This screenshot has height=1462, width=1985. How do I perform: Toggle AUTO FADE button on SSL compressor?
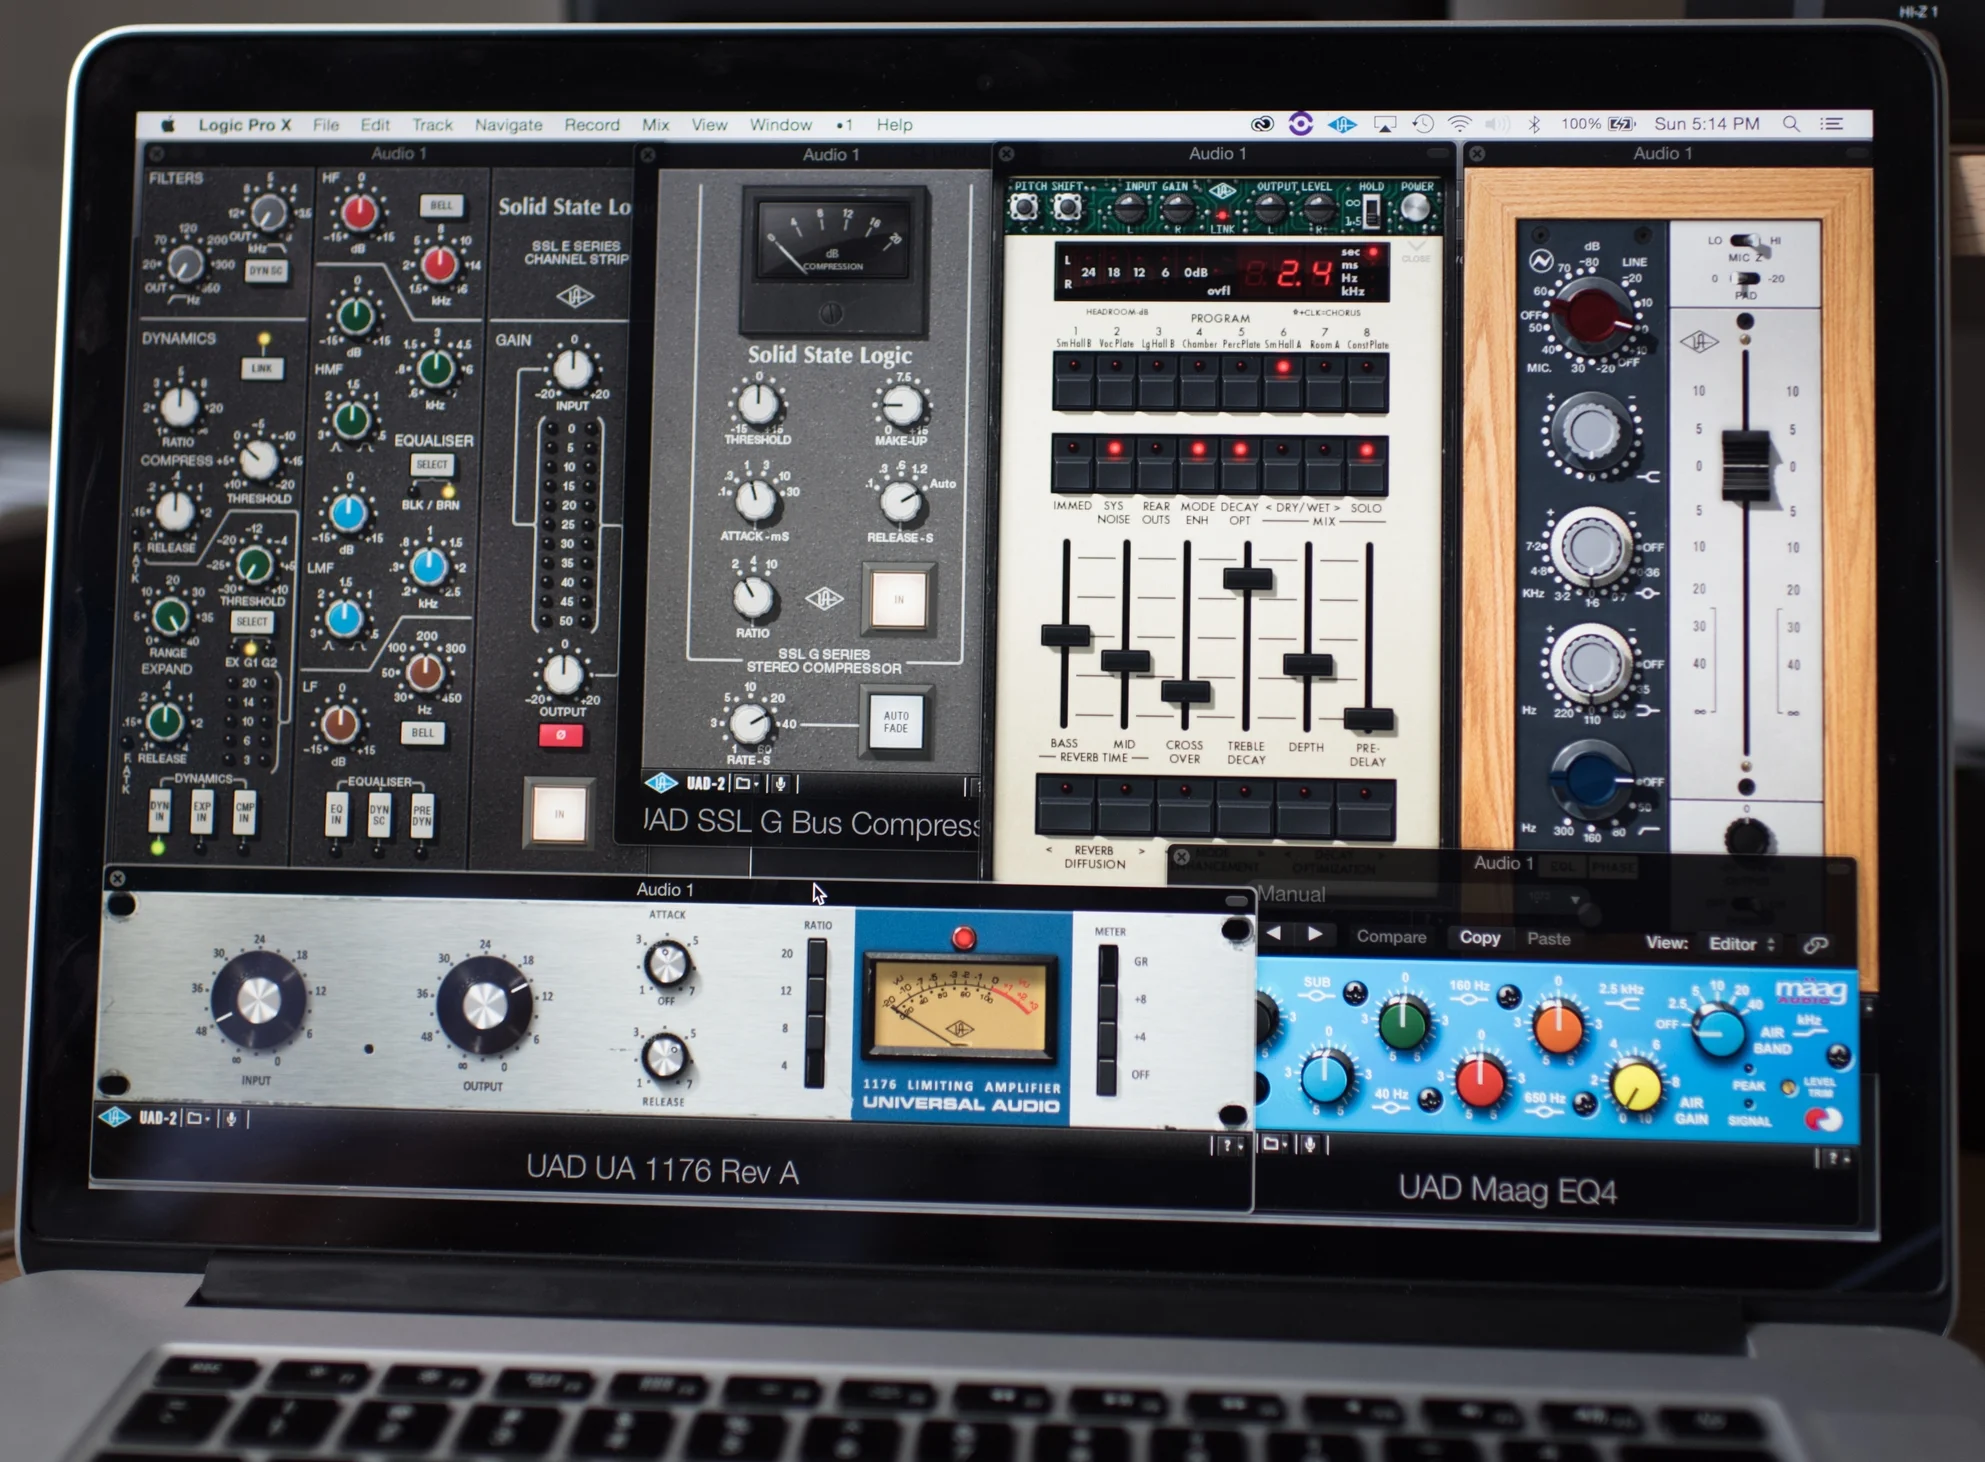896,722
